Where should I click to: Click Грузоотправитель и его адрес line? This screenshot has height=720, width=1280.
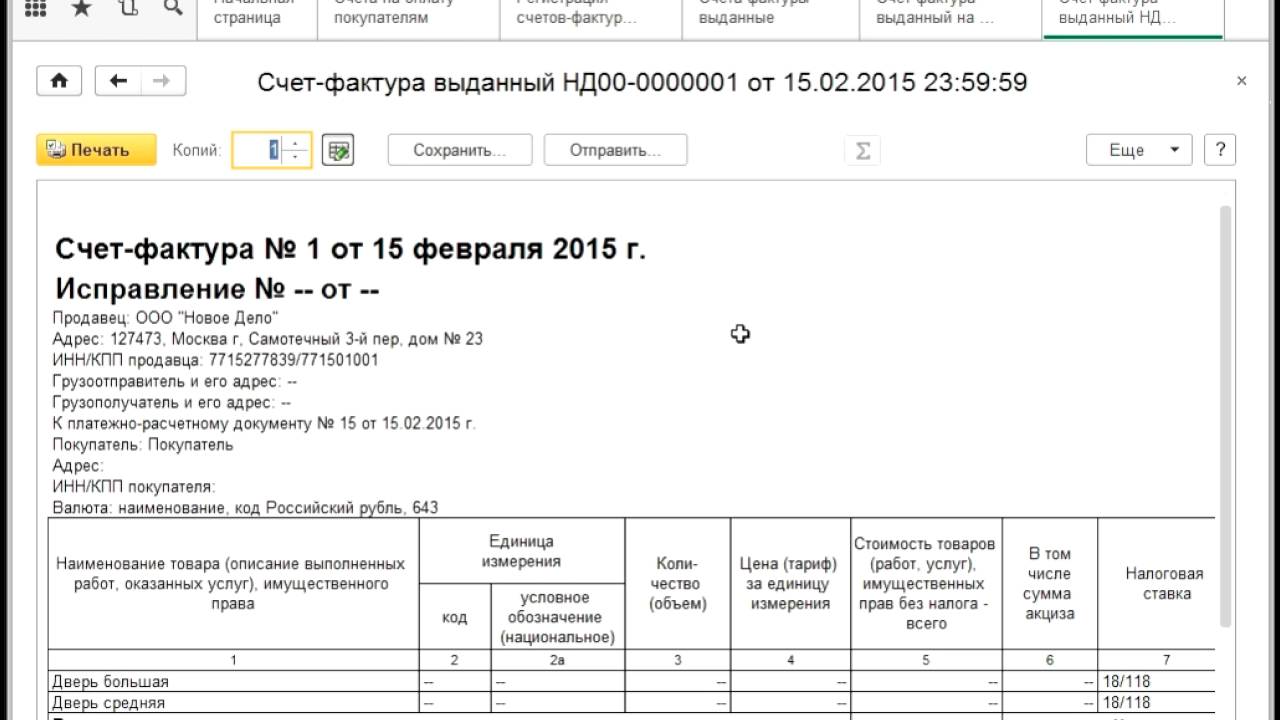point(175,381)
